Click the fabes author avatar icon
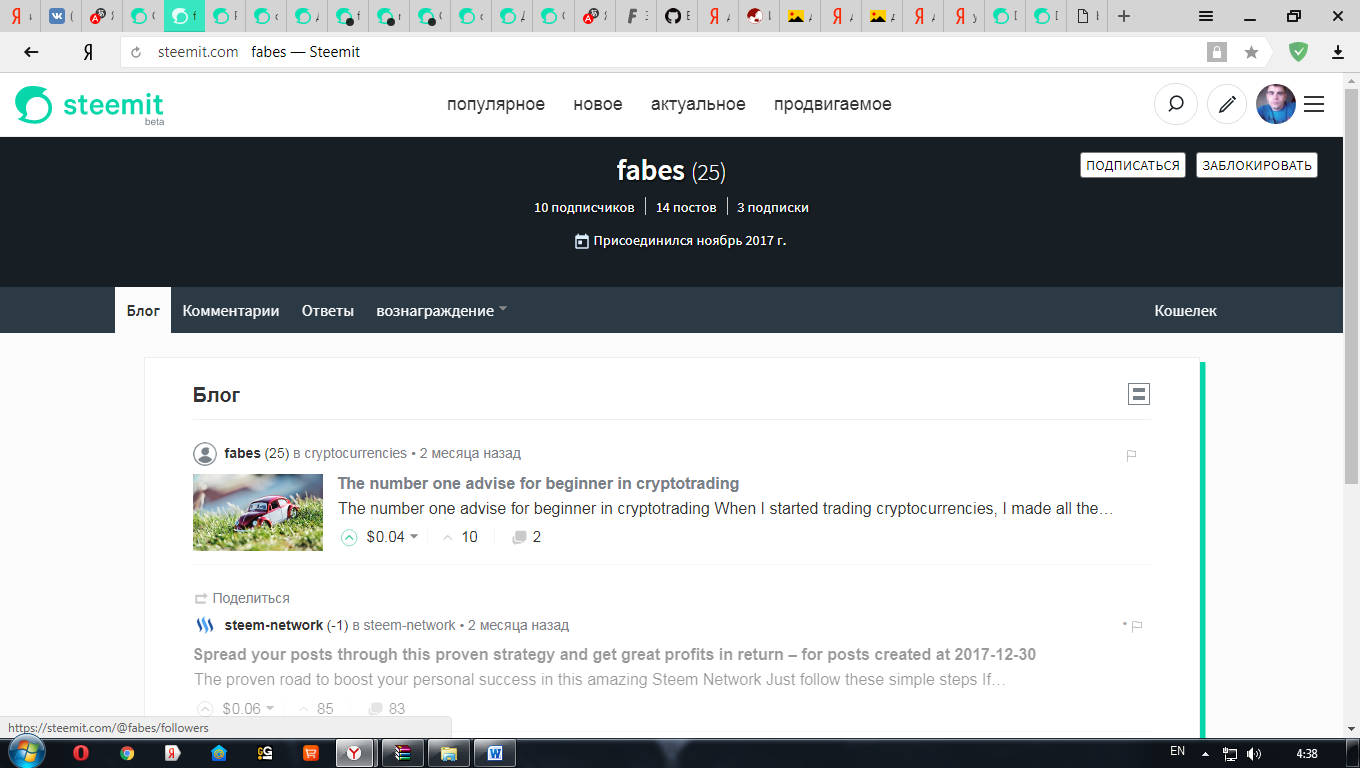The image size is (1360, 768). [x=205, y=454]
